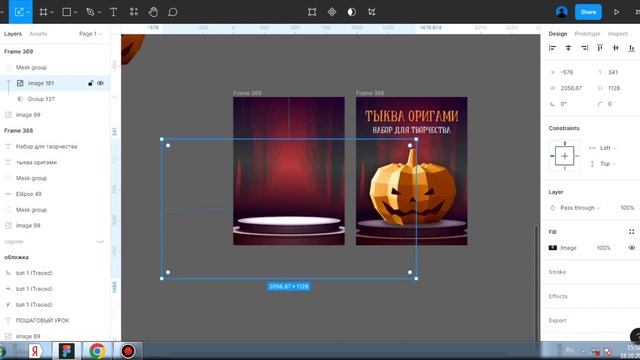Select the Text tool

[x=113, y=12]
